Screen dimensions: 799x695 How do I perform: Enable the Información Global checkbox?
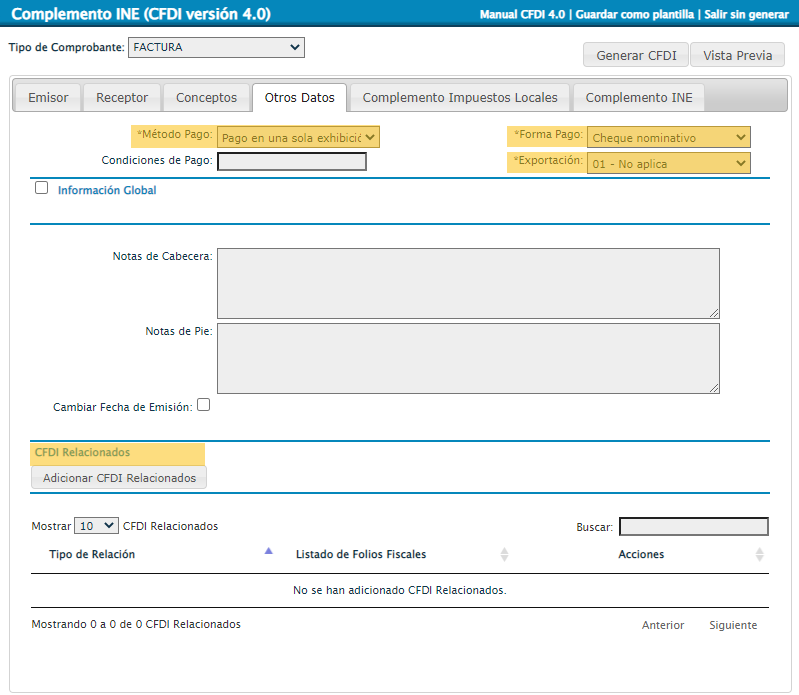[41, 188]
